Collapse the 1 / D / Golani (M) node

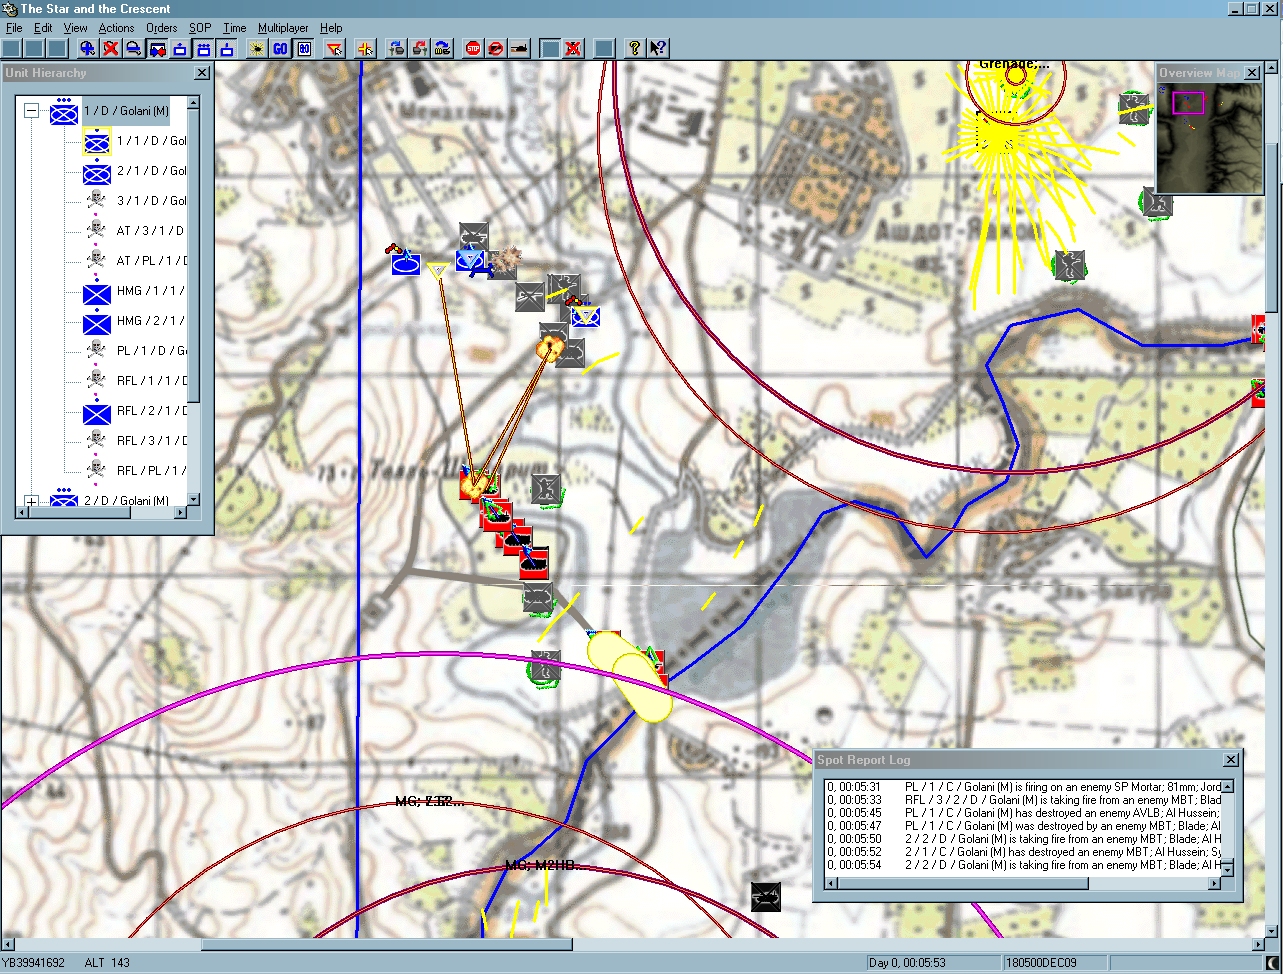(31, 111)
